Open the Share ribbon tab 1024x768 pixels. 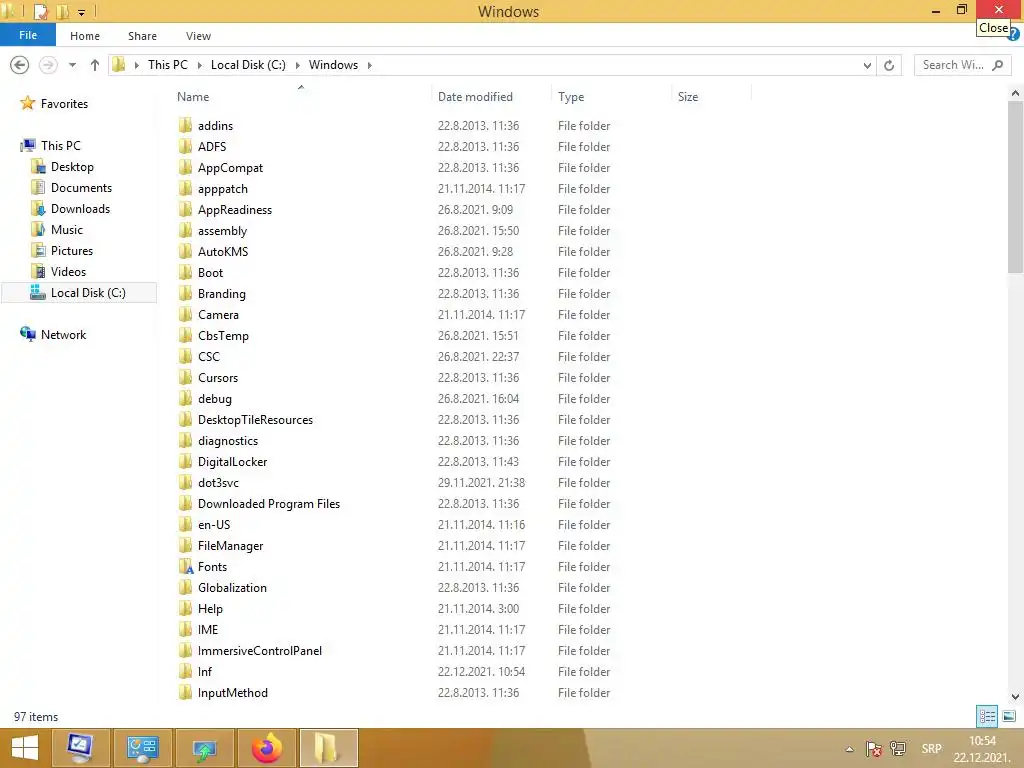[x=142, y=36]
